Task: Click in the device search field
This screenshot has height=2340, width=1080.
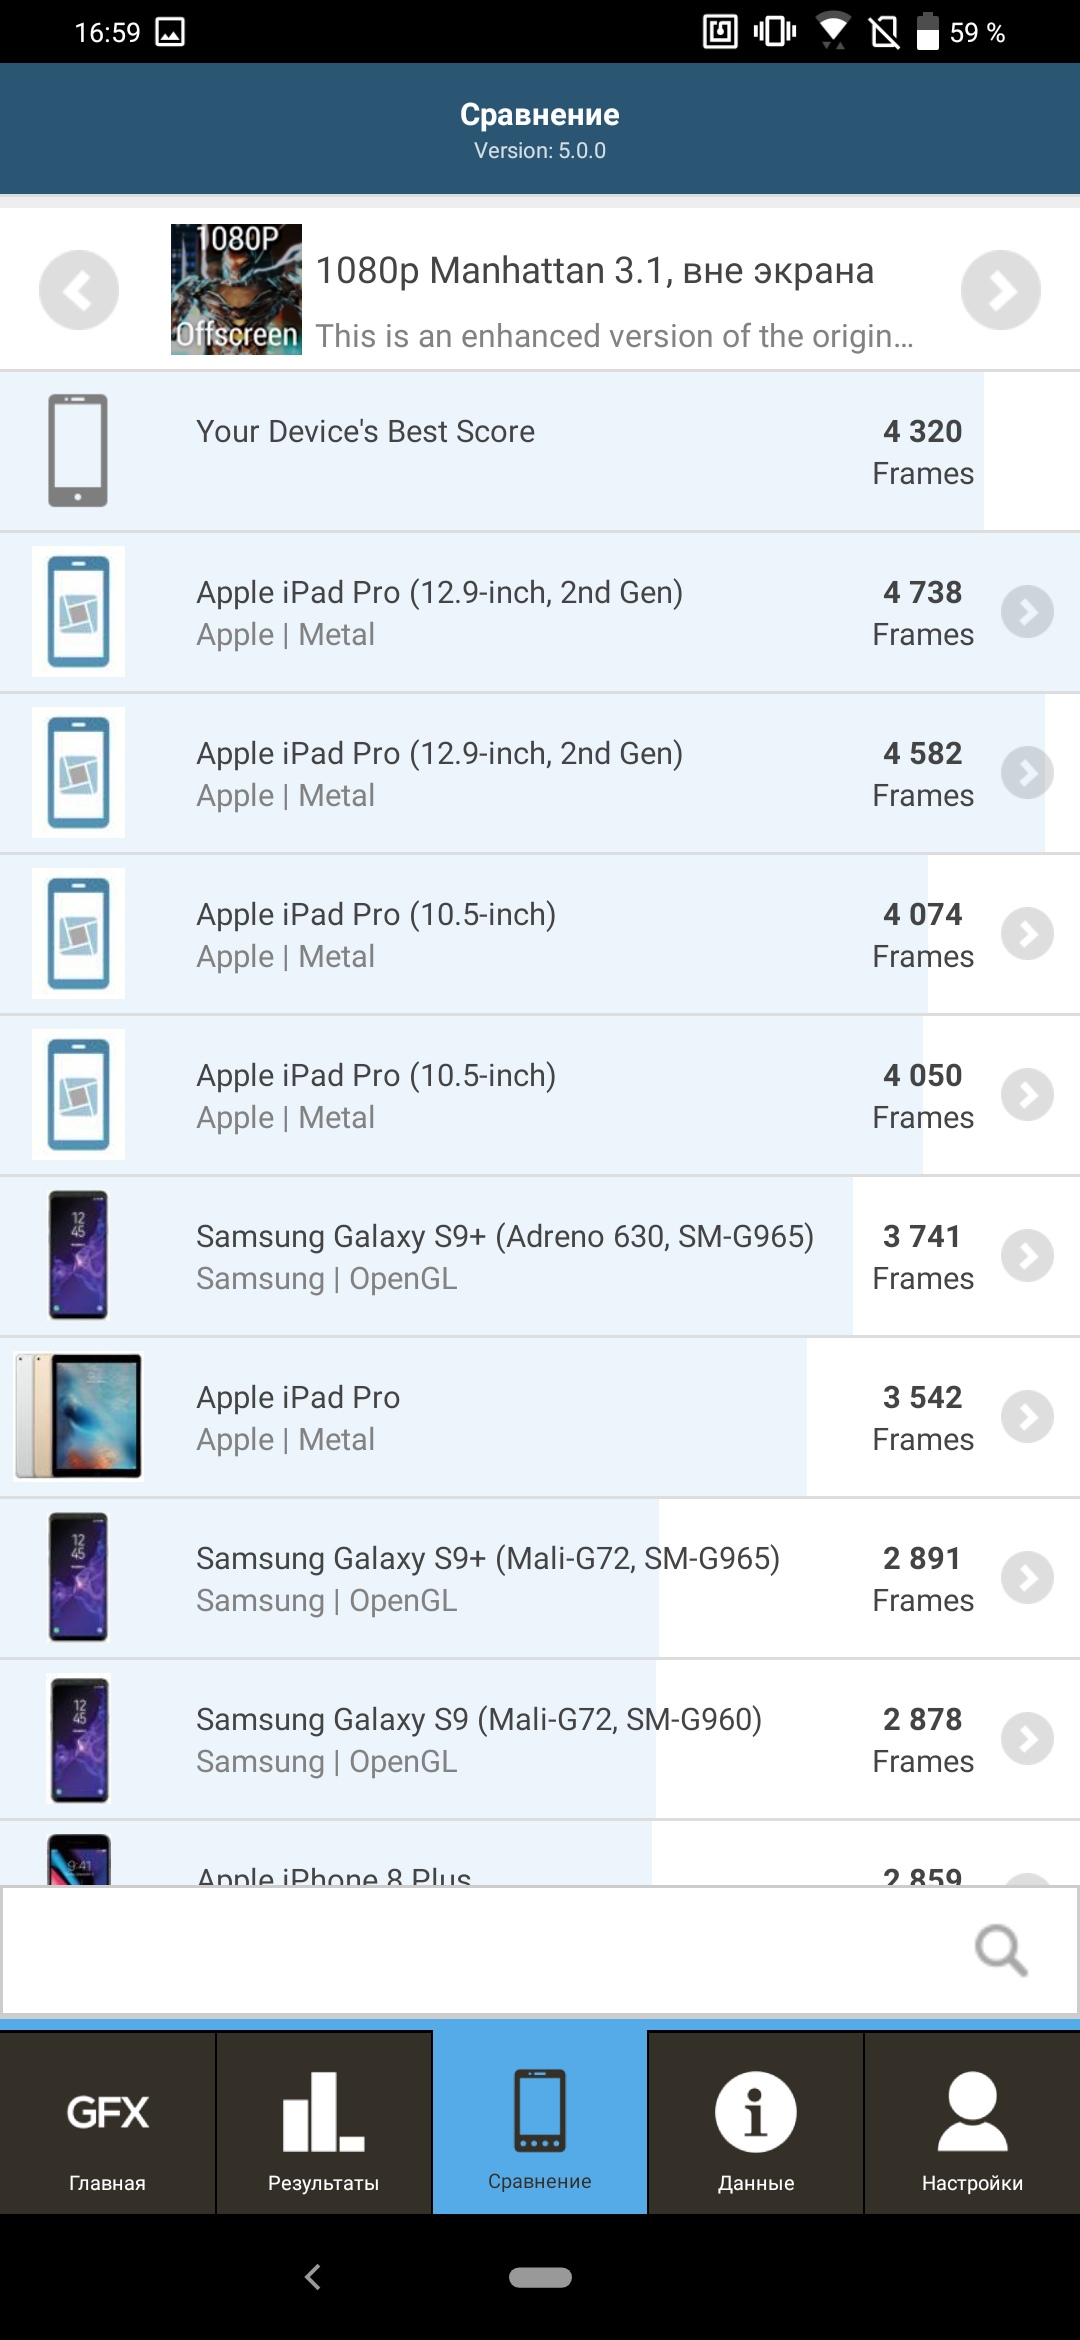Action: (x=480, y=1950)
